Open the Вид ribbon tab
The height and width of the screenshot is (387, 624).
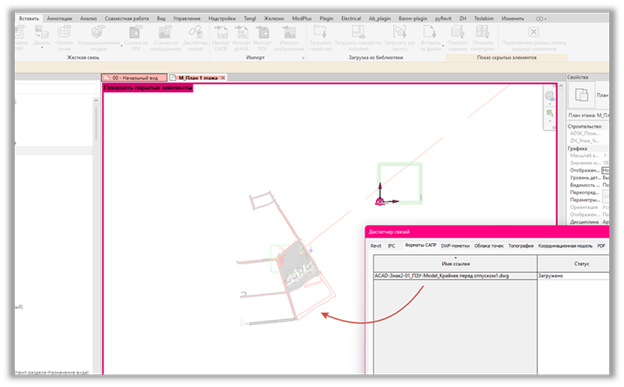pos(161,18)
